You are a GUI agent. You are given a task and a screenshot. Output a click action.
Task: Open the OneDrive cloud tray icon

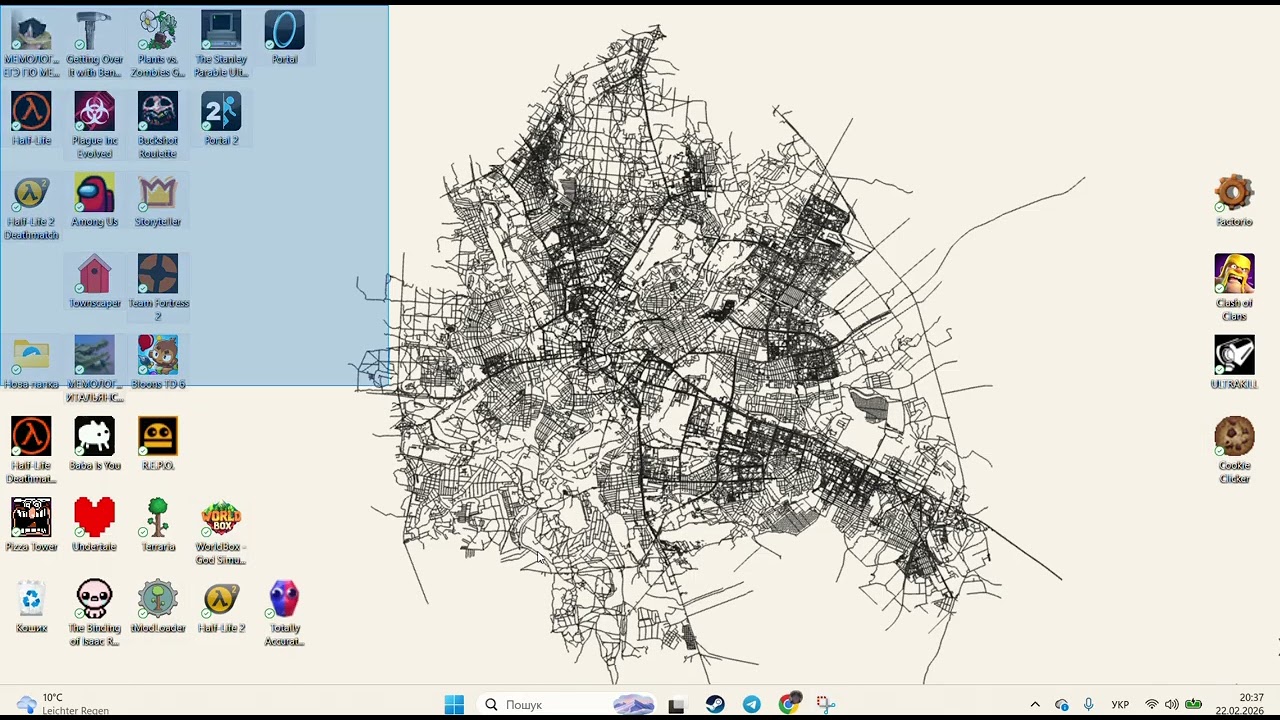(1062, 705)
